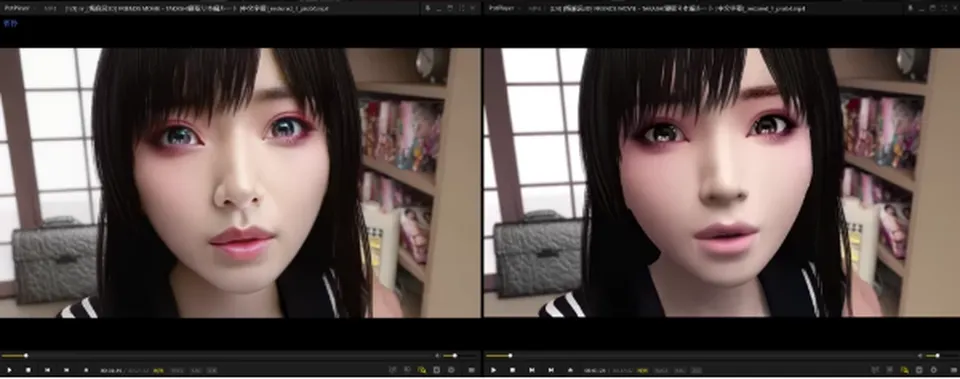The width and height of the screenshot is (960, 379).
Task: Click the open-file eject icon in right player
Action: [570, 370]
